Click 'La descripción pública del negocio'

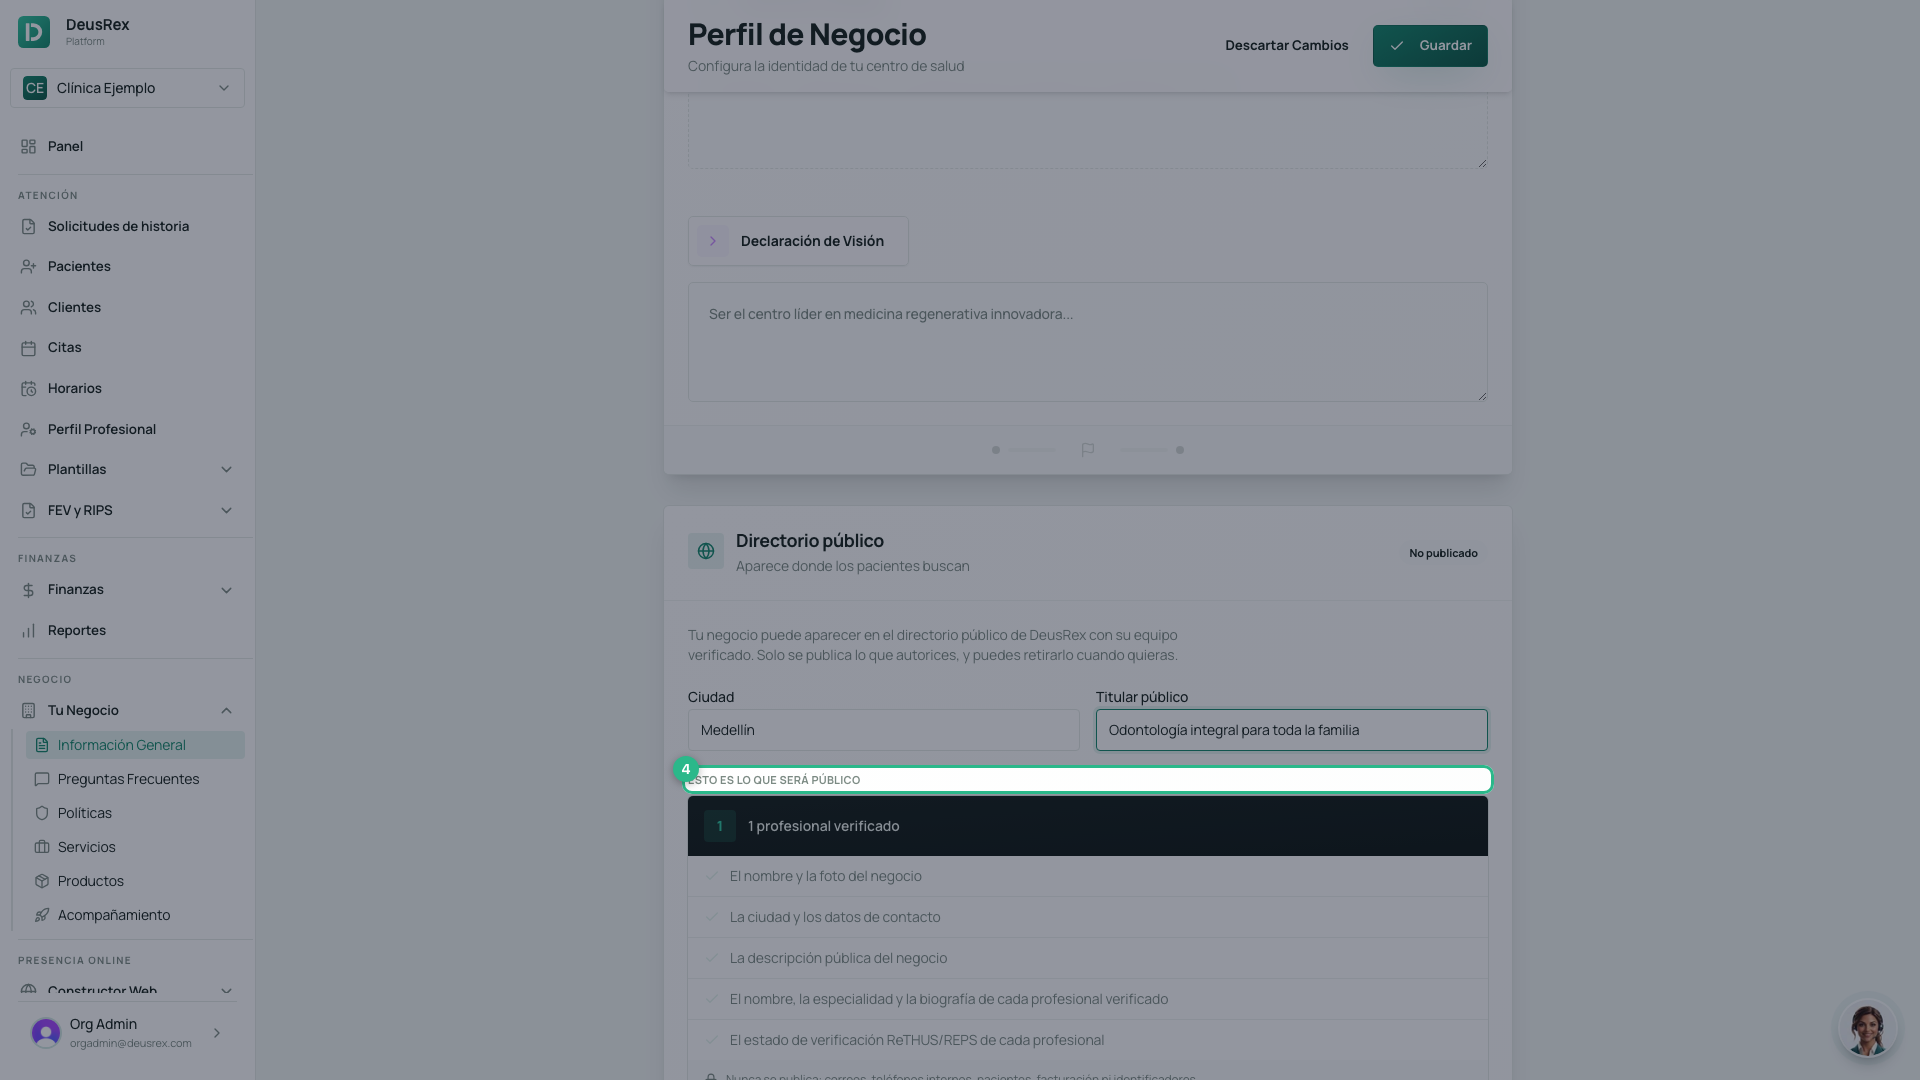(x=838, y=958)
